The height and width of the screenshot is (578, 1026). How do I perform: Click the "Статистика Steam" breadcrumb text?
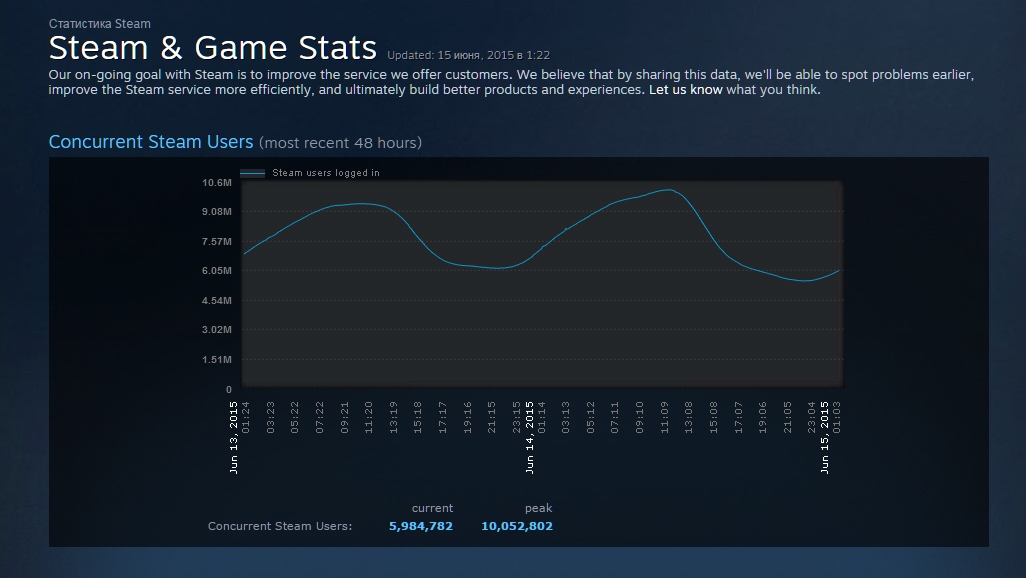pos(99,24)
